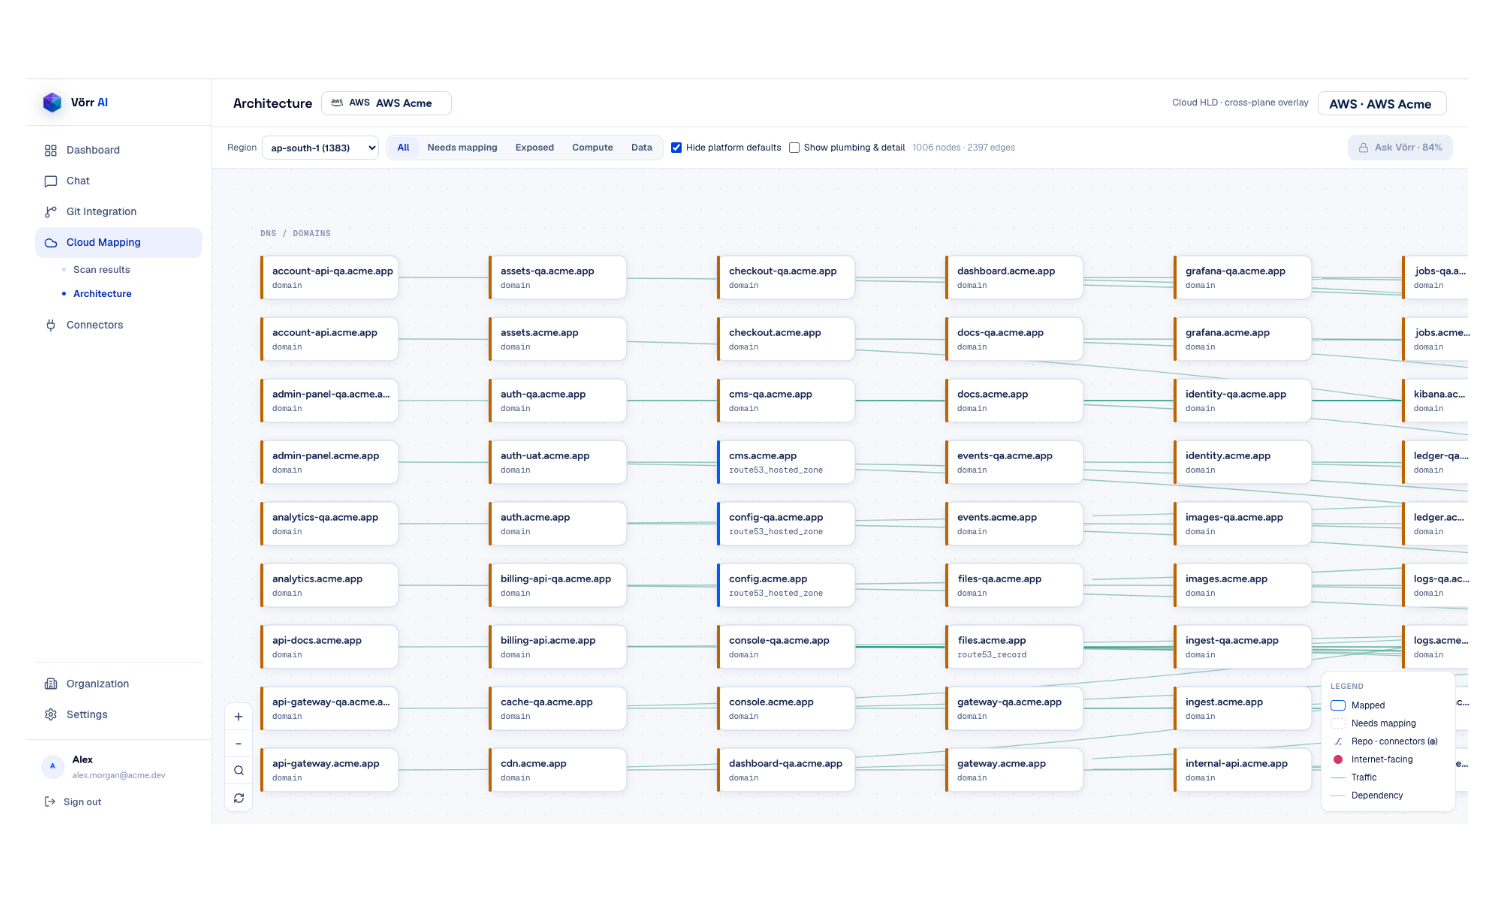Screen dimensions: 1500x900
Task: Click the DNS / DOMAINS group label
Action: 295,233
